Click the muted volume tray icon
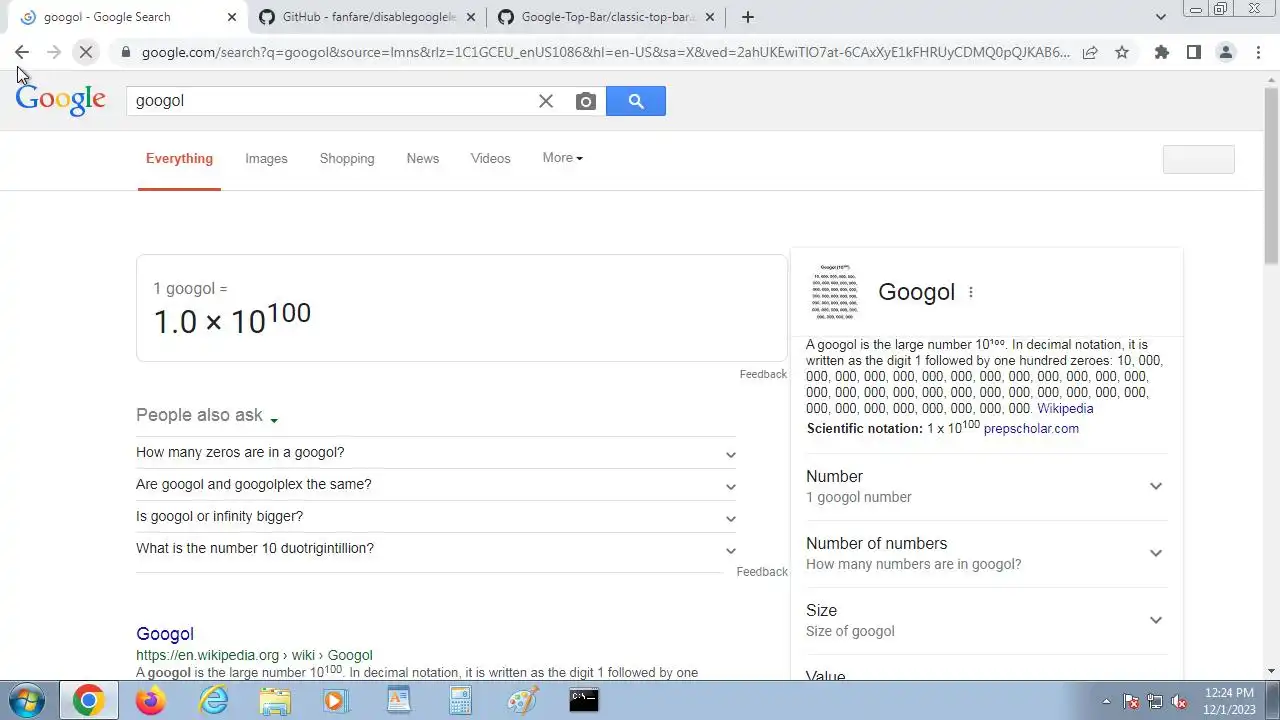Image resolution: width=1280 pixels, height=720 pixels. [1179, 701]
